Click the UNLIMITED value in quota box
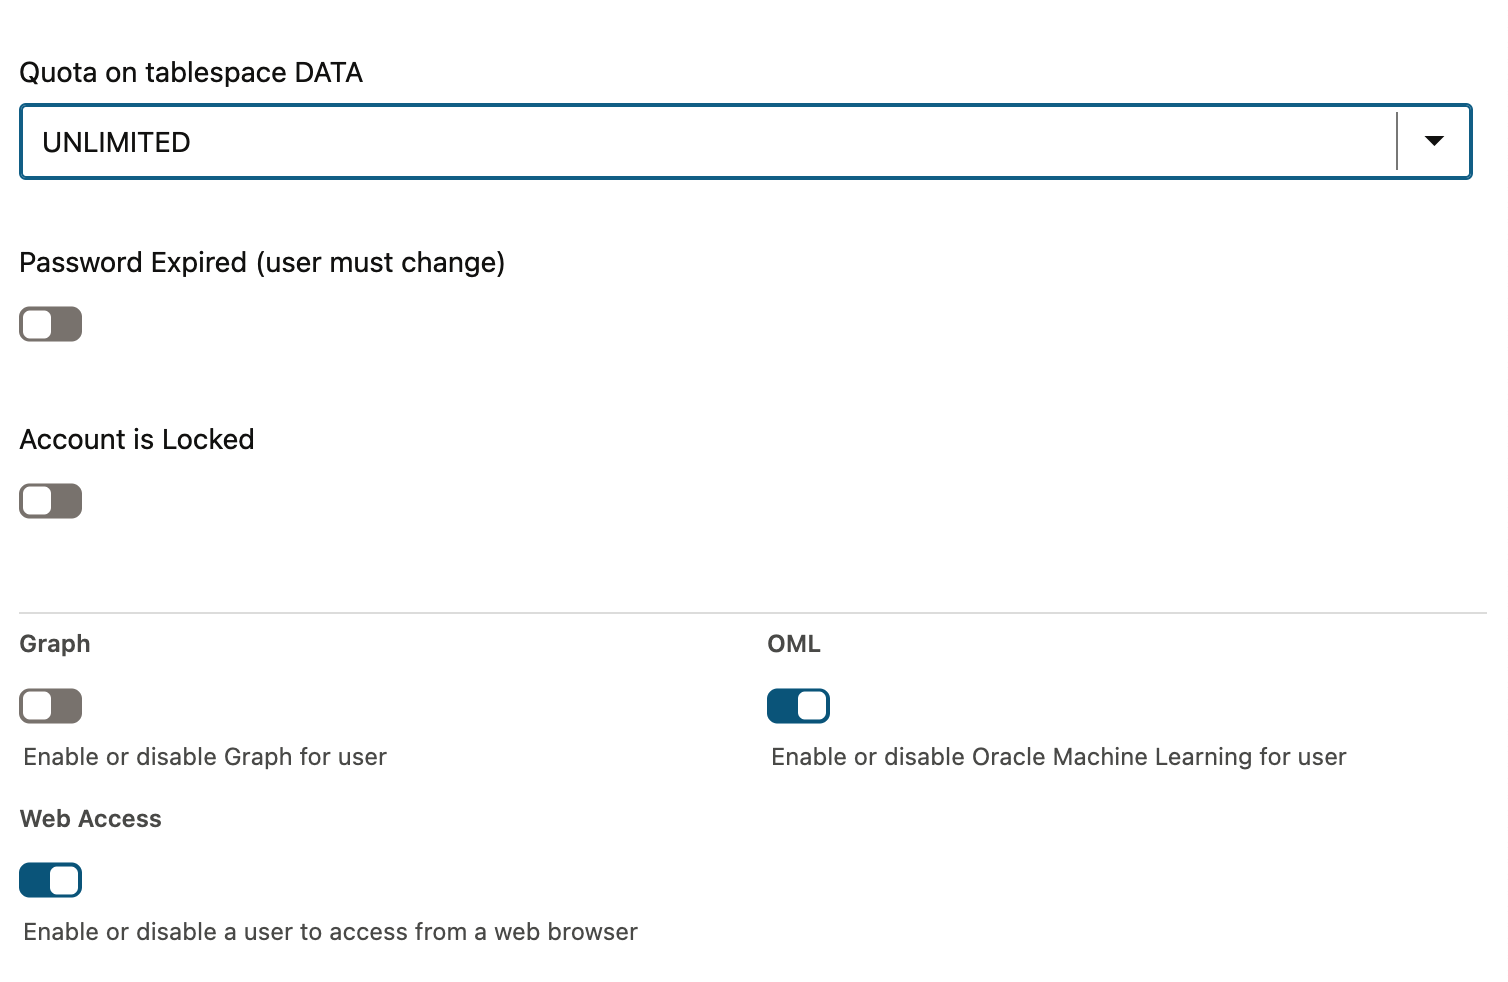This screenshot has width=1508, height=982. (116, 142)
